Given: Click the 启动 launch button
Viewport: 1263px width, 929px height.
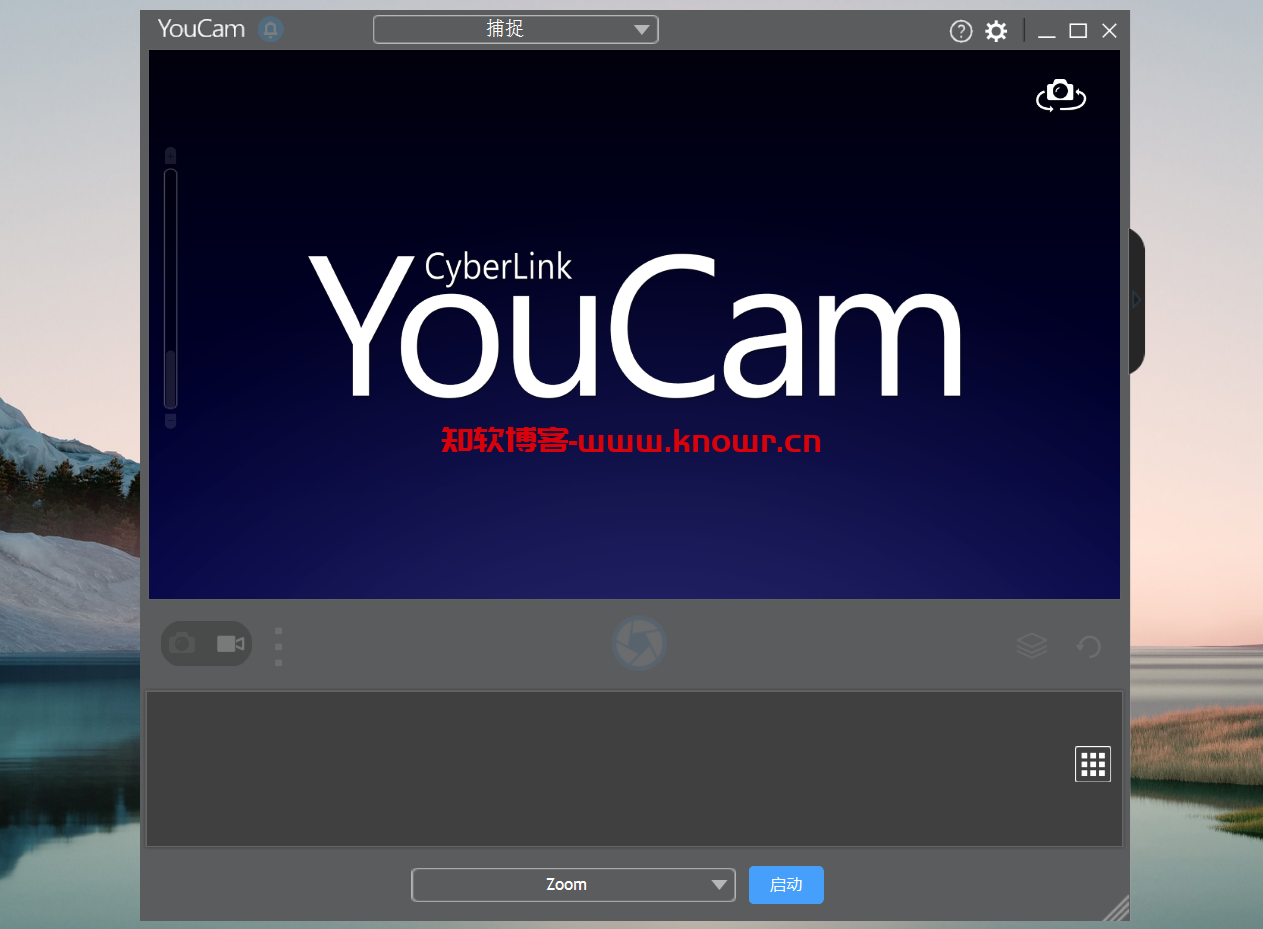Looking at the screenshot, I should [786, 885].
